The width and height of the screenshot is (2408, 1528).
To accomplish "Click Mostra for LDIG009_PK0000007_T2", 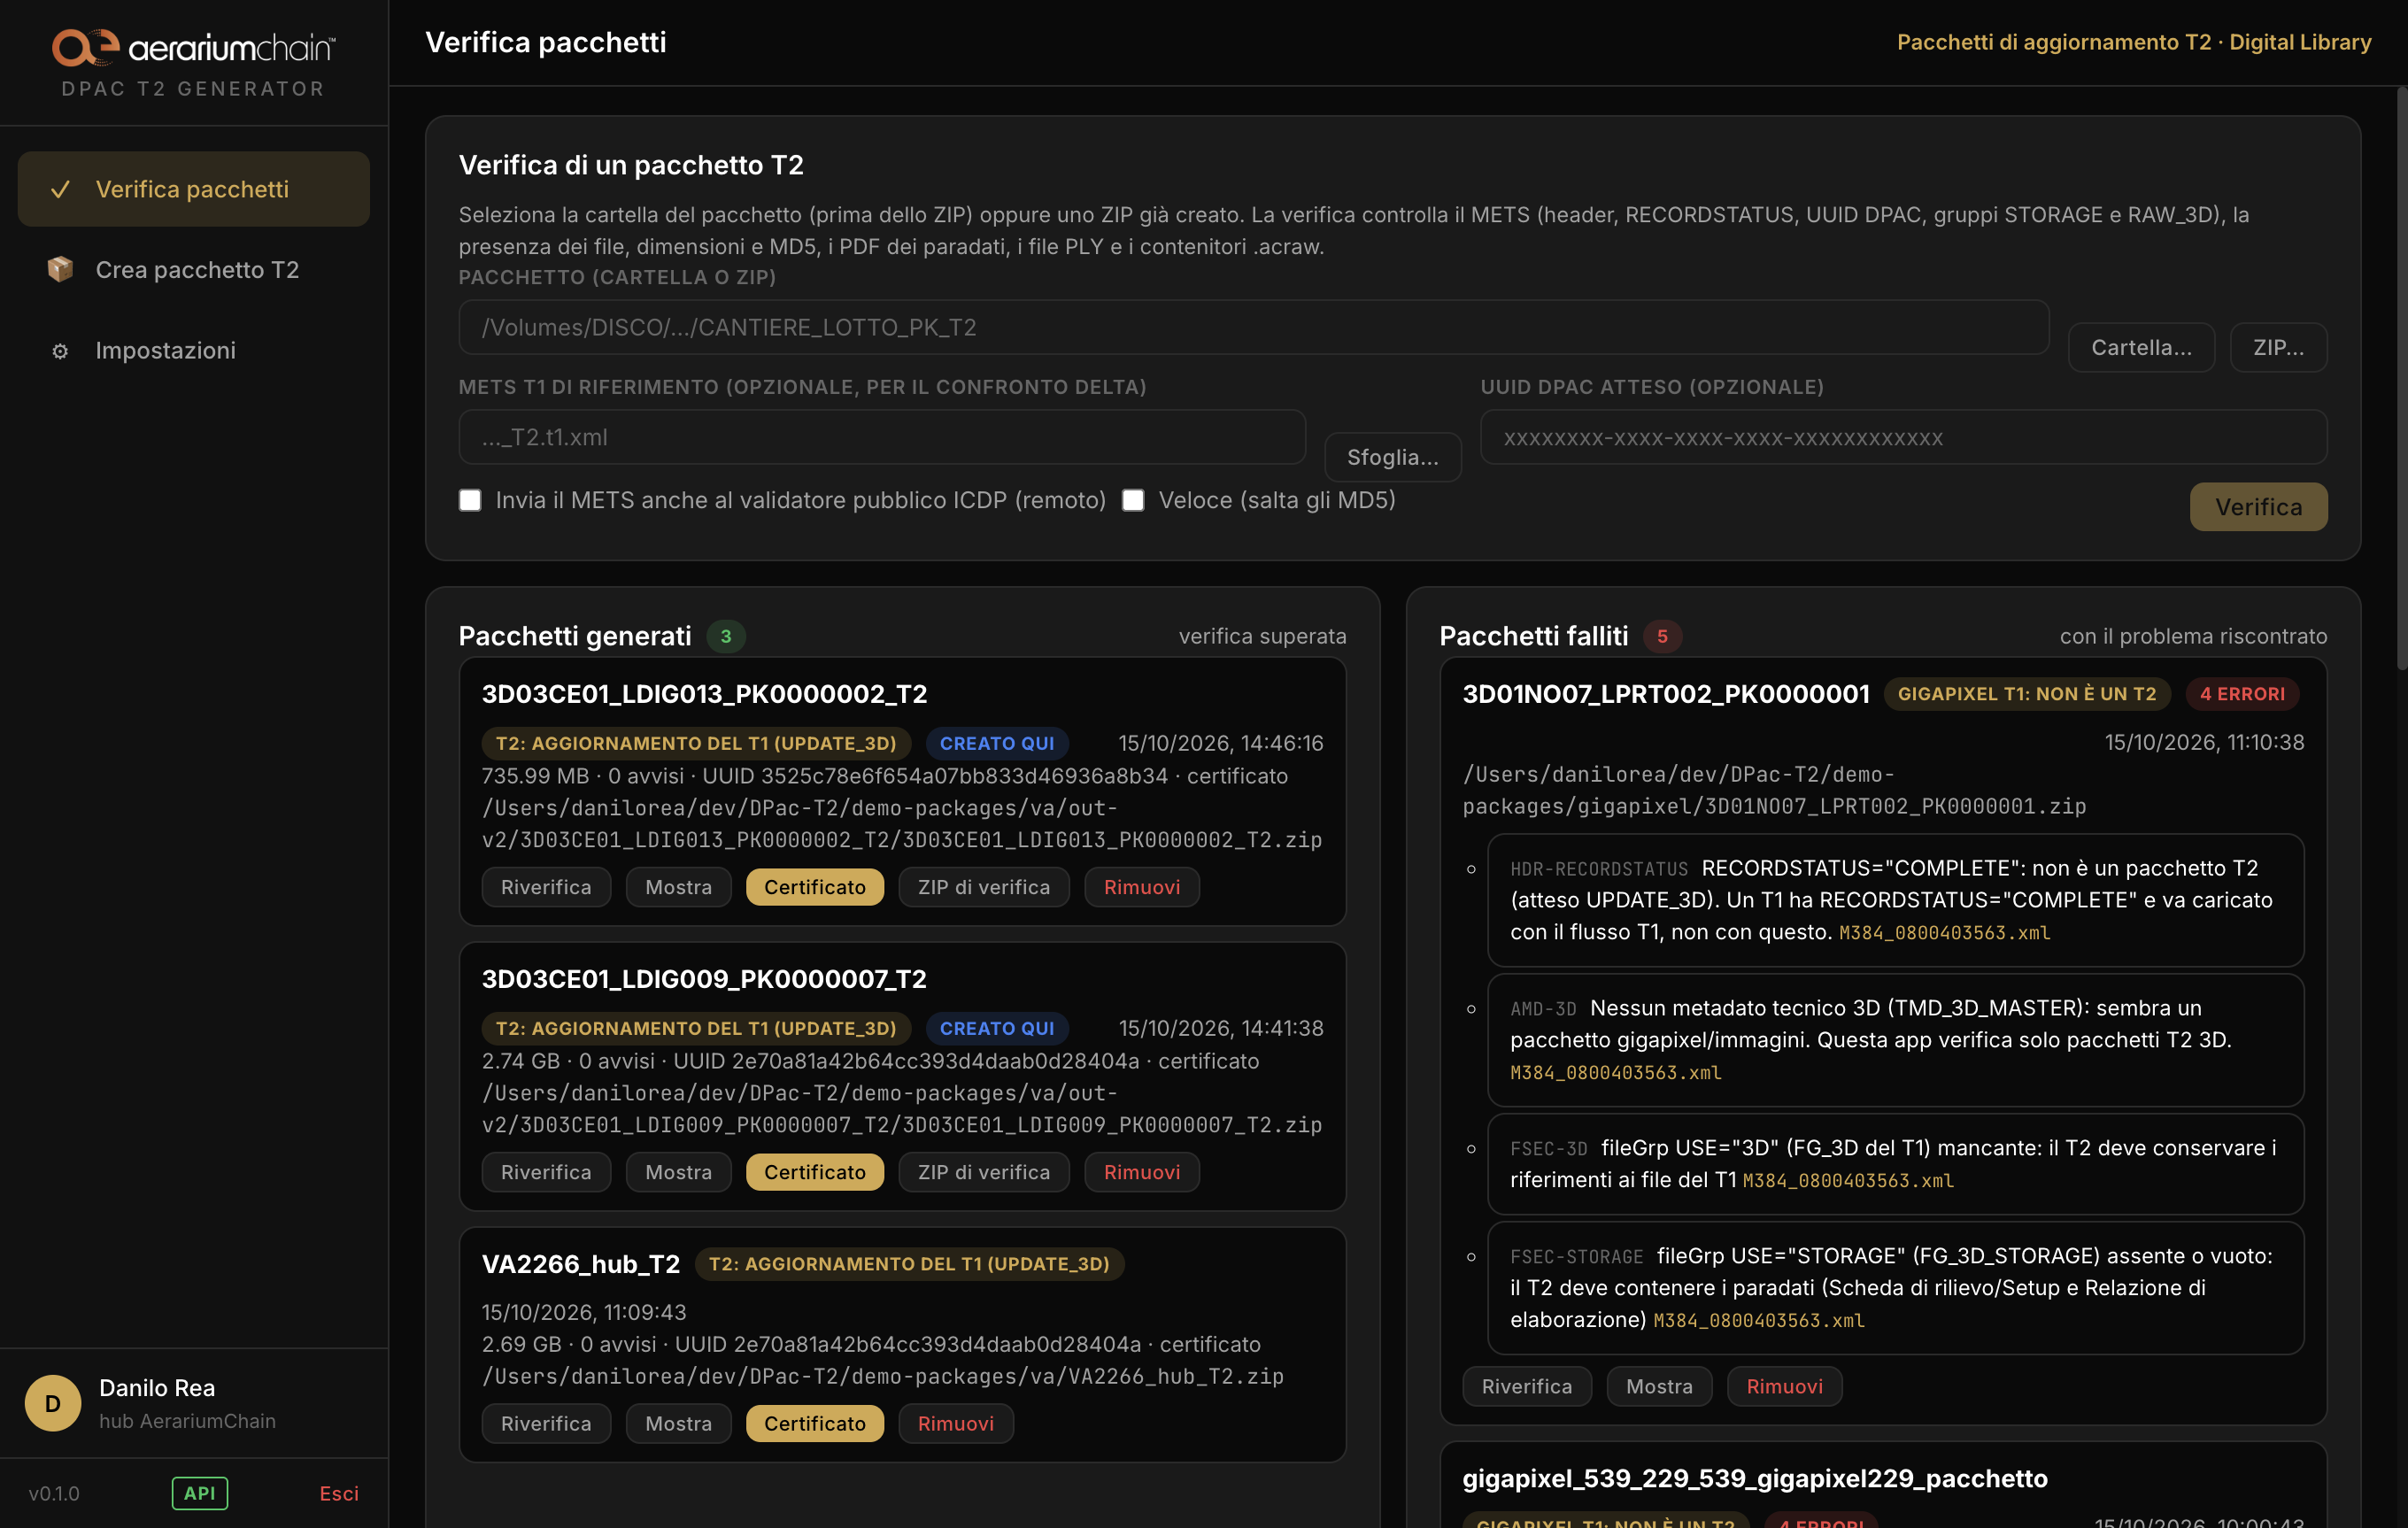I will coord(679,1172).
